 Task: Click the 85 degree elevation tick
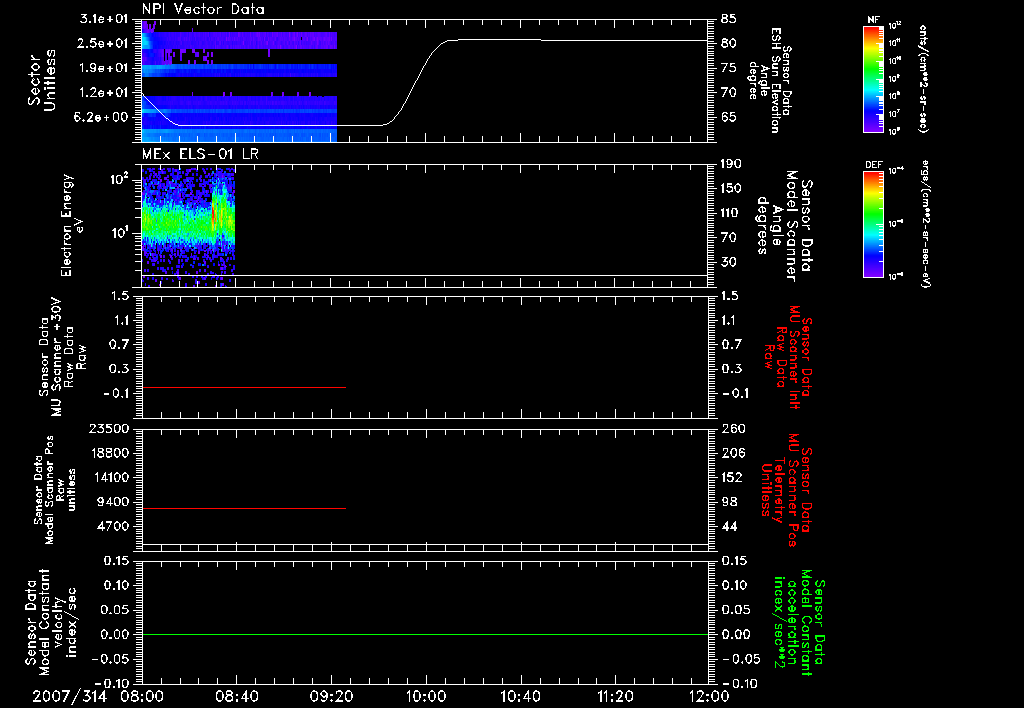tap(729, 18)
